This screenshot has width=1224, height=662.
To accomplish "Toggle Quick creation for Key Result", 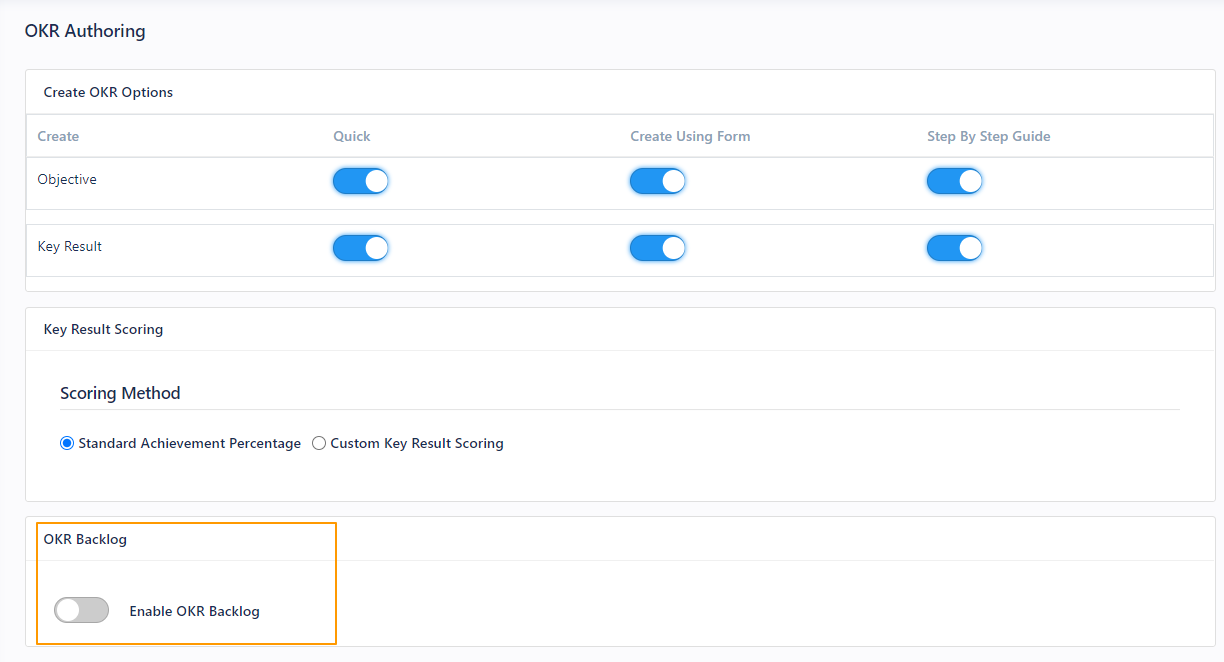I will pos(360,247).
